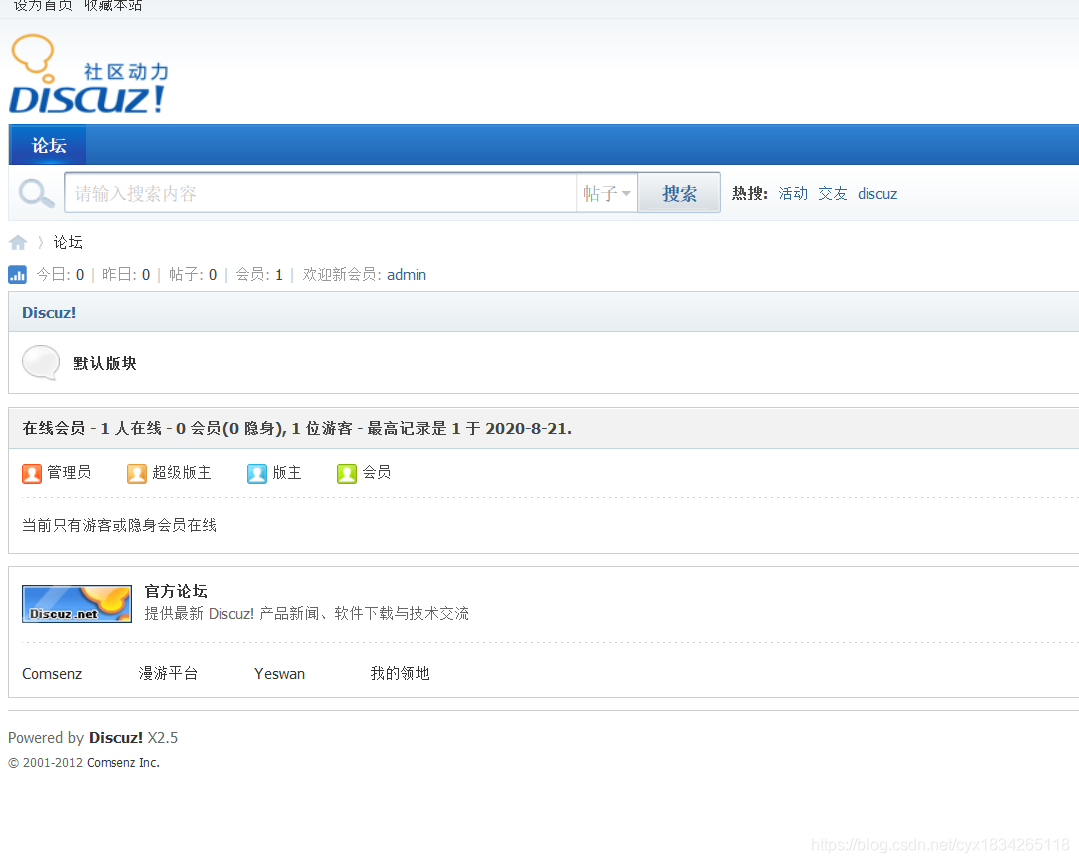
Task: Click 收藏本站 at the top
Action: pyautogui.click(x=113, y=6)
